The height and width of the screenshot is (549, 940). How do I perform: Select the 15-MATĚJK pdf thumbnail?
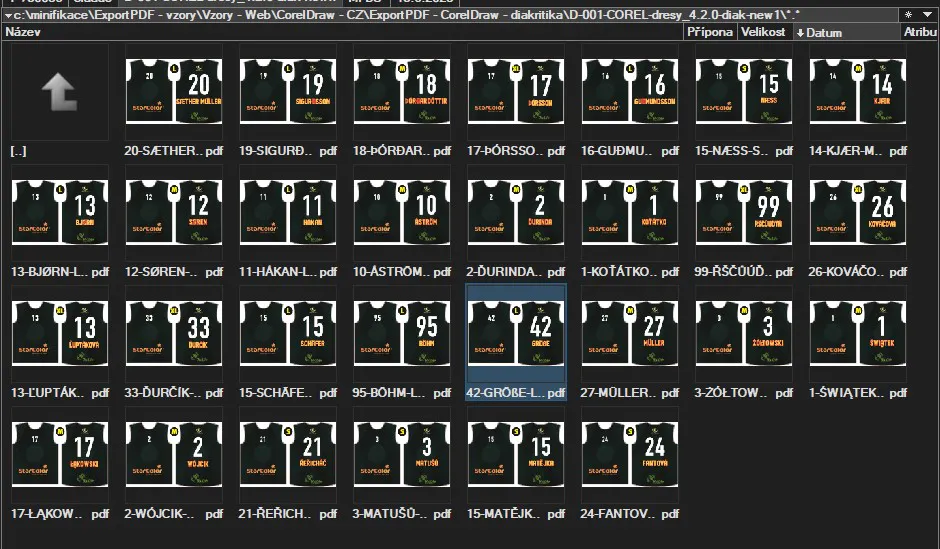(516, 455)
